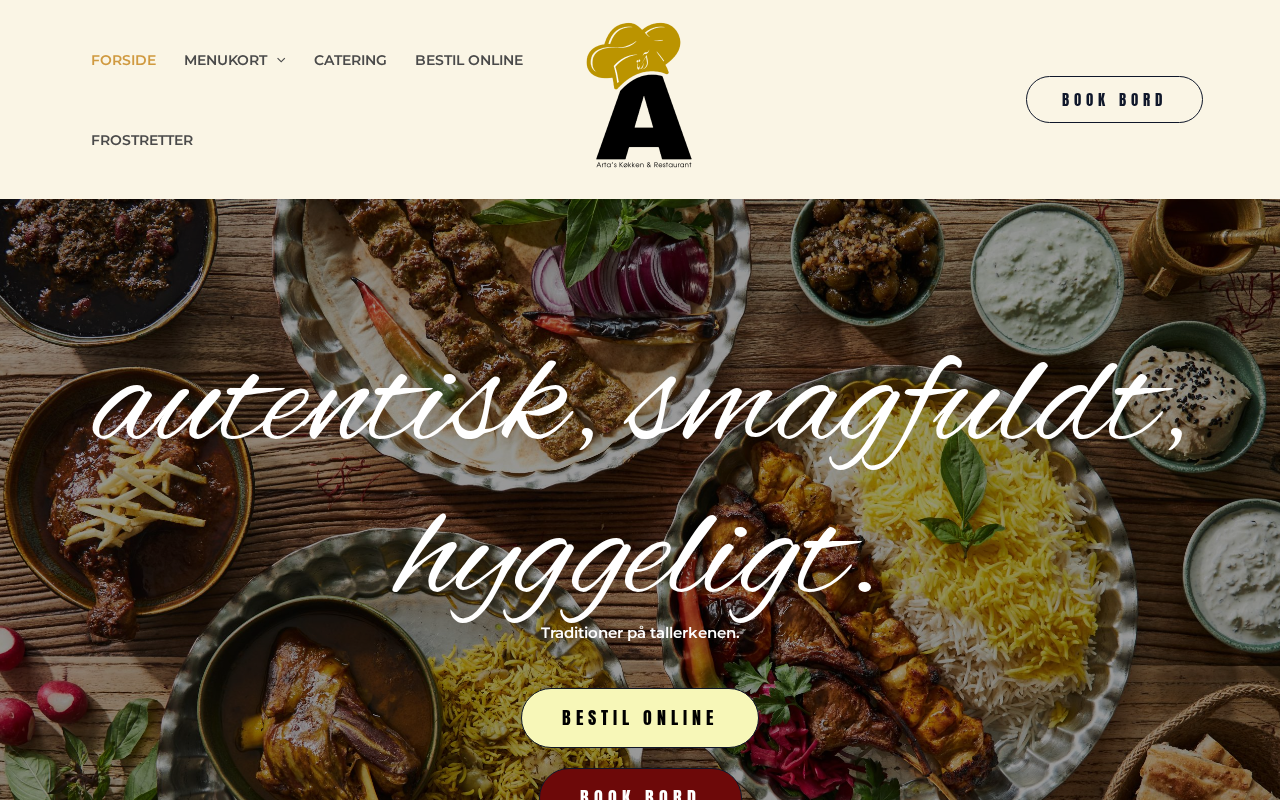Click the yellow BESTIL ONLINE hero button
The width and height of the screenshot is (1280, 800).
(x=640, y=718)
